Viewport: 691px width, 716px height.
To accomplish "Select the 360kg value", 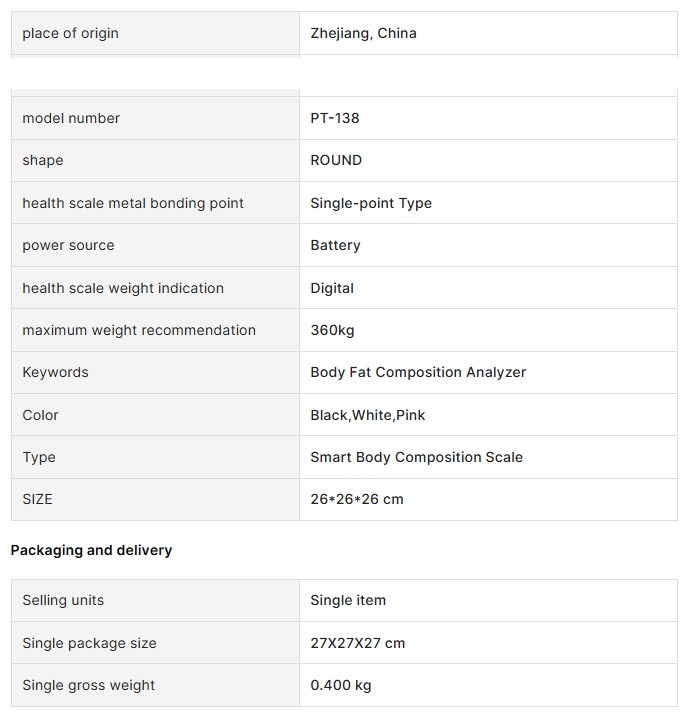I will pos(332,330).
